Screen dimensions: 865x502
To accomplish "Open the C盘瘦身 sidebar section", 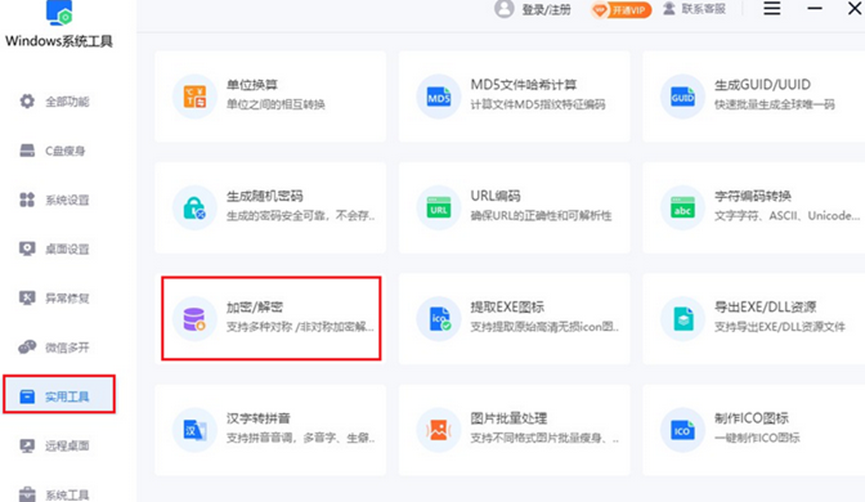I will (56, 151).
